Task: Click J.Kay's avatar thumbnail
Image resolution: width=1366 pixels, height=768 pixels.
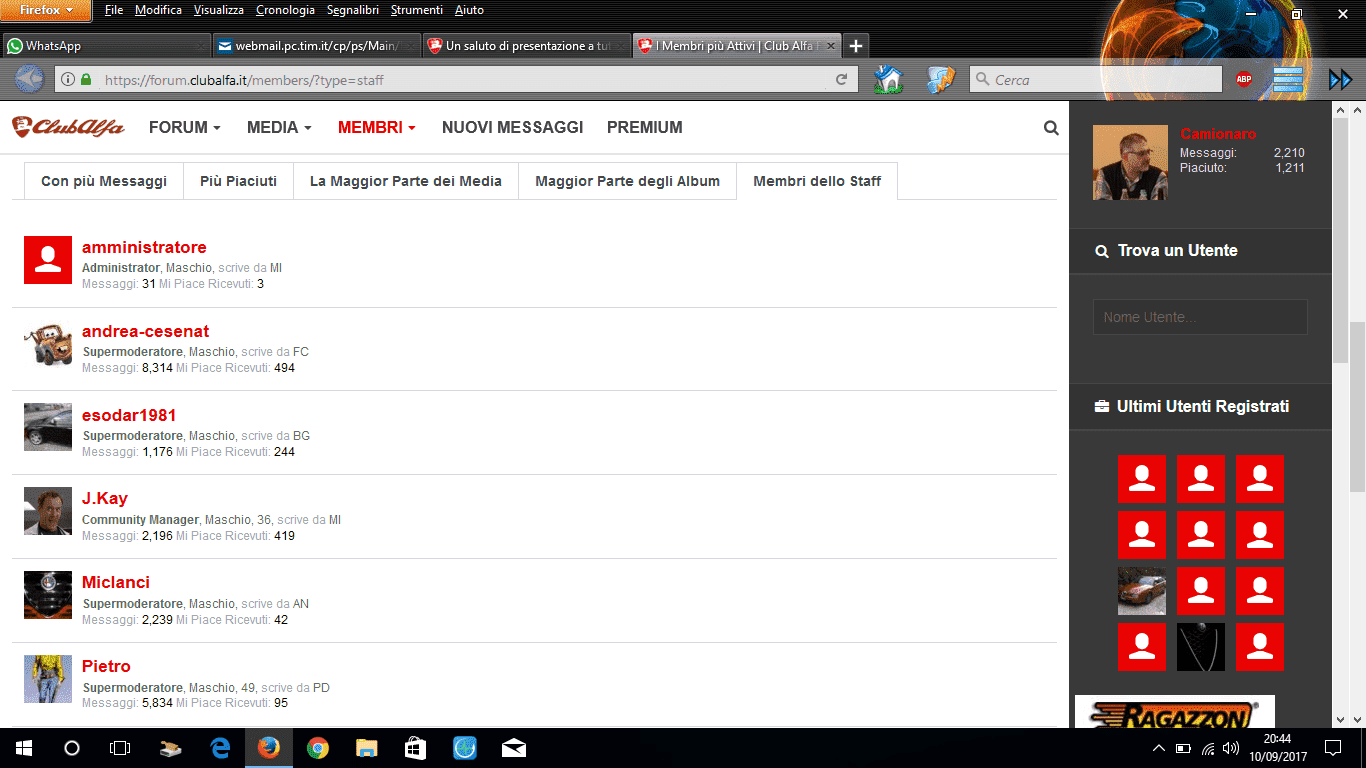Action: coord(48,511)
